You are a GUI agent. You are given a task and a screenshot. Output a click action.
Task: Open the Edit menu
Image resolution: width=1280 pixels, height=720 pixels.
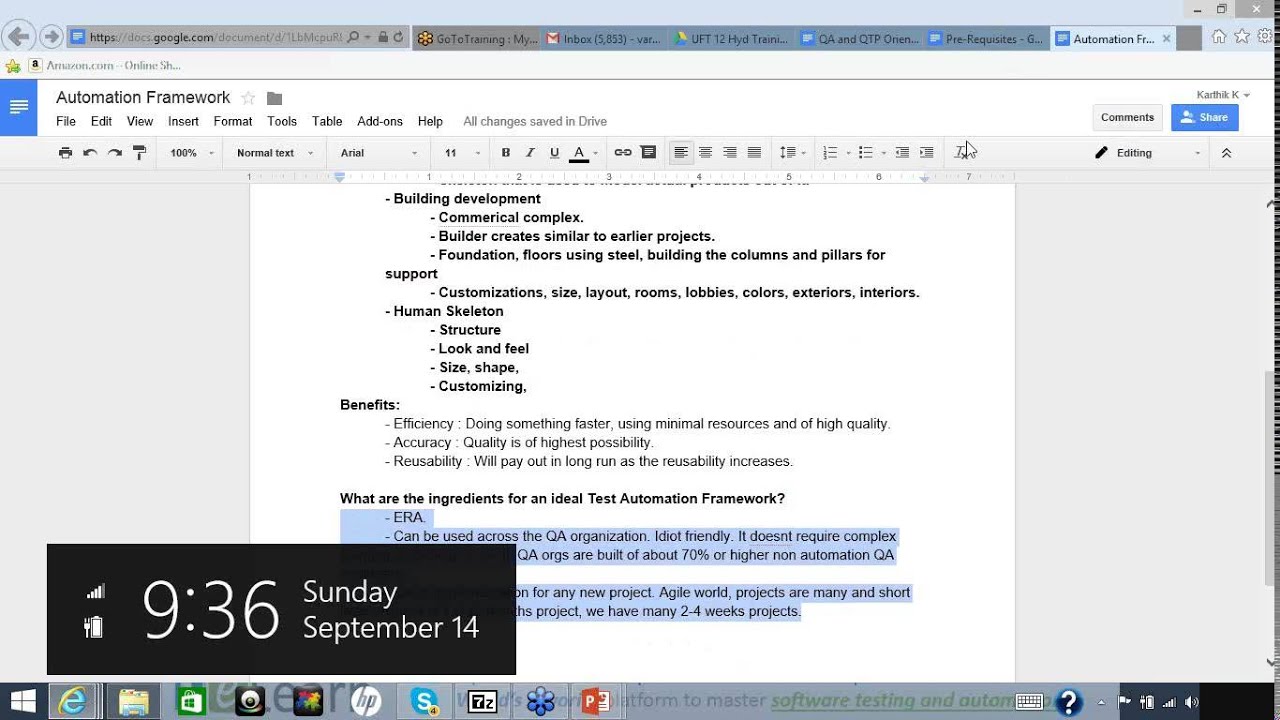(x=101, y=121)
